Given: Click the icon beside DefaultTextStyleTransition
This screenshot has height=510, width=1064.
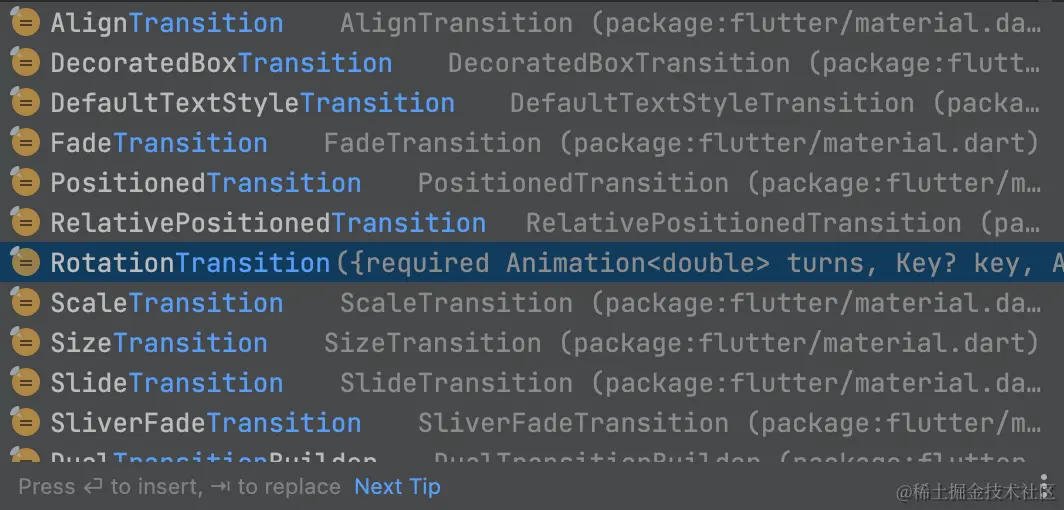Looking at the screenshot, I should point(24,103).
